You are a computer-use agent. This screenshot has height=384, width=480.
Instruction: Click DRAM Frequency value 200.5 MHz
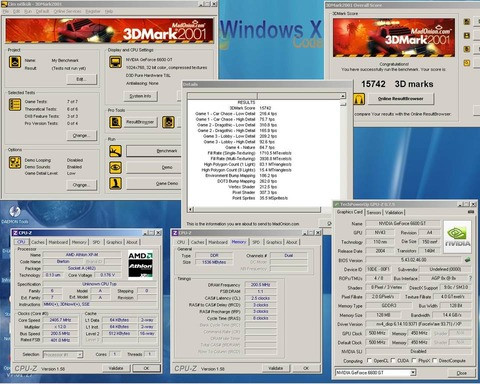click(260, 285)
